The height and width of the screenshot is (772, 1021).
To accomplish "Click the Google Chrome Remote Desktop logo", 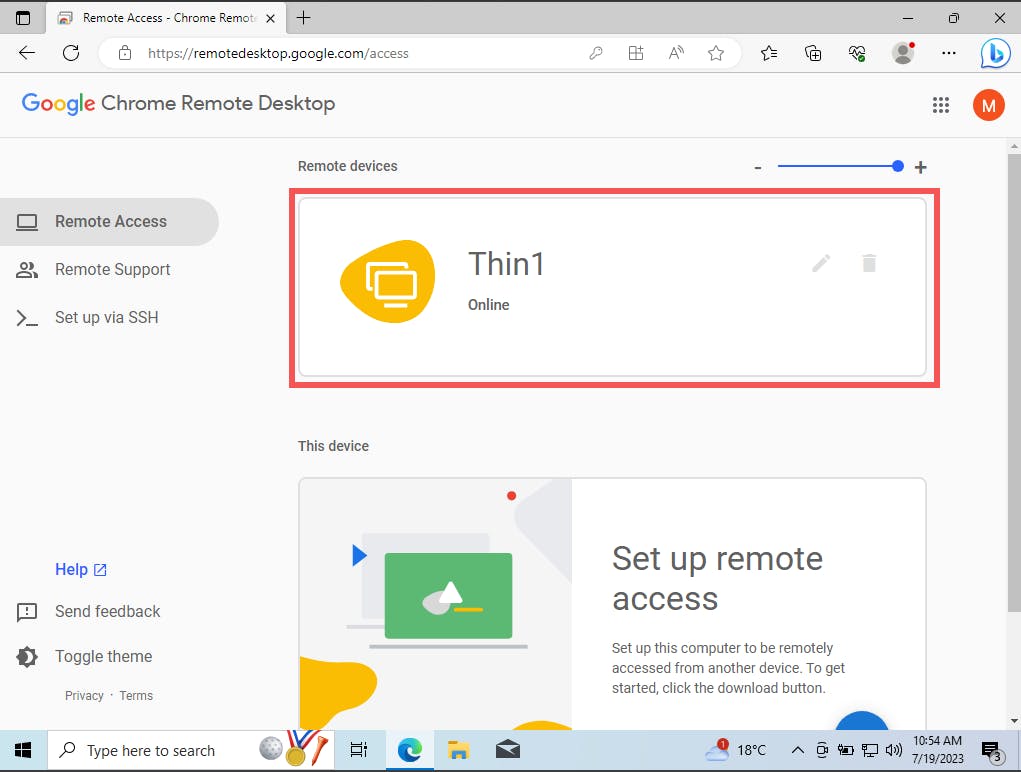I will tap(178, 103).
